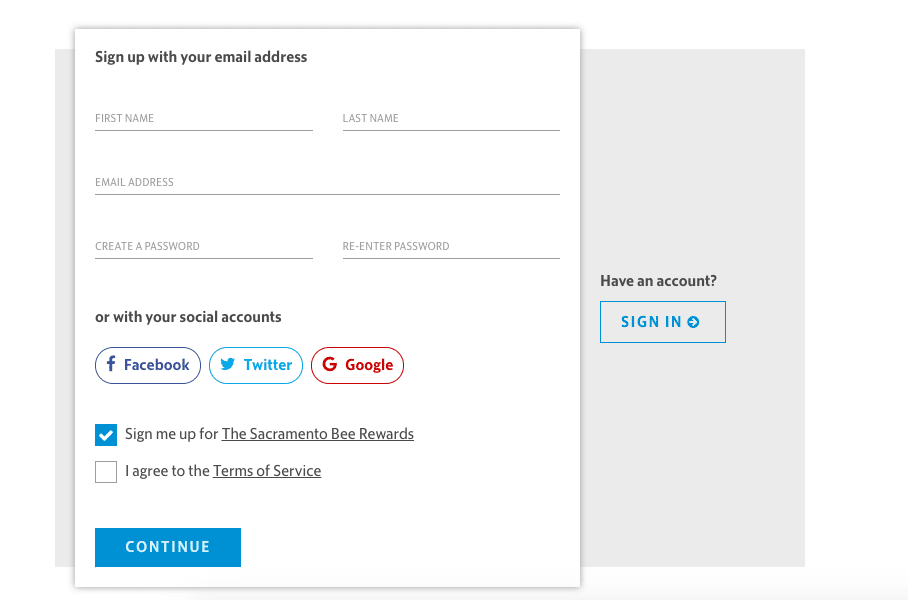908x600 pixels.
Task: Click the 'Have an account?' text
Action: pos(658,281)
